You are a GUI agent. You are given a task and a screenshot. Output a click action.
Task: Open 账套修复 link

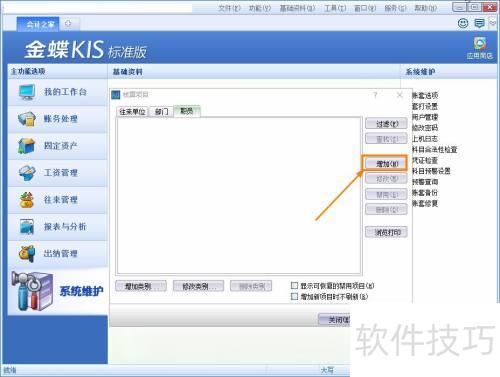pos(425,203)
